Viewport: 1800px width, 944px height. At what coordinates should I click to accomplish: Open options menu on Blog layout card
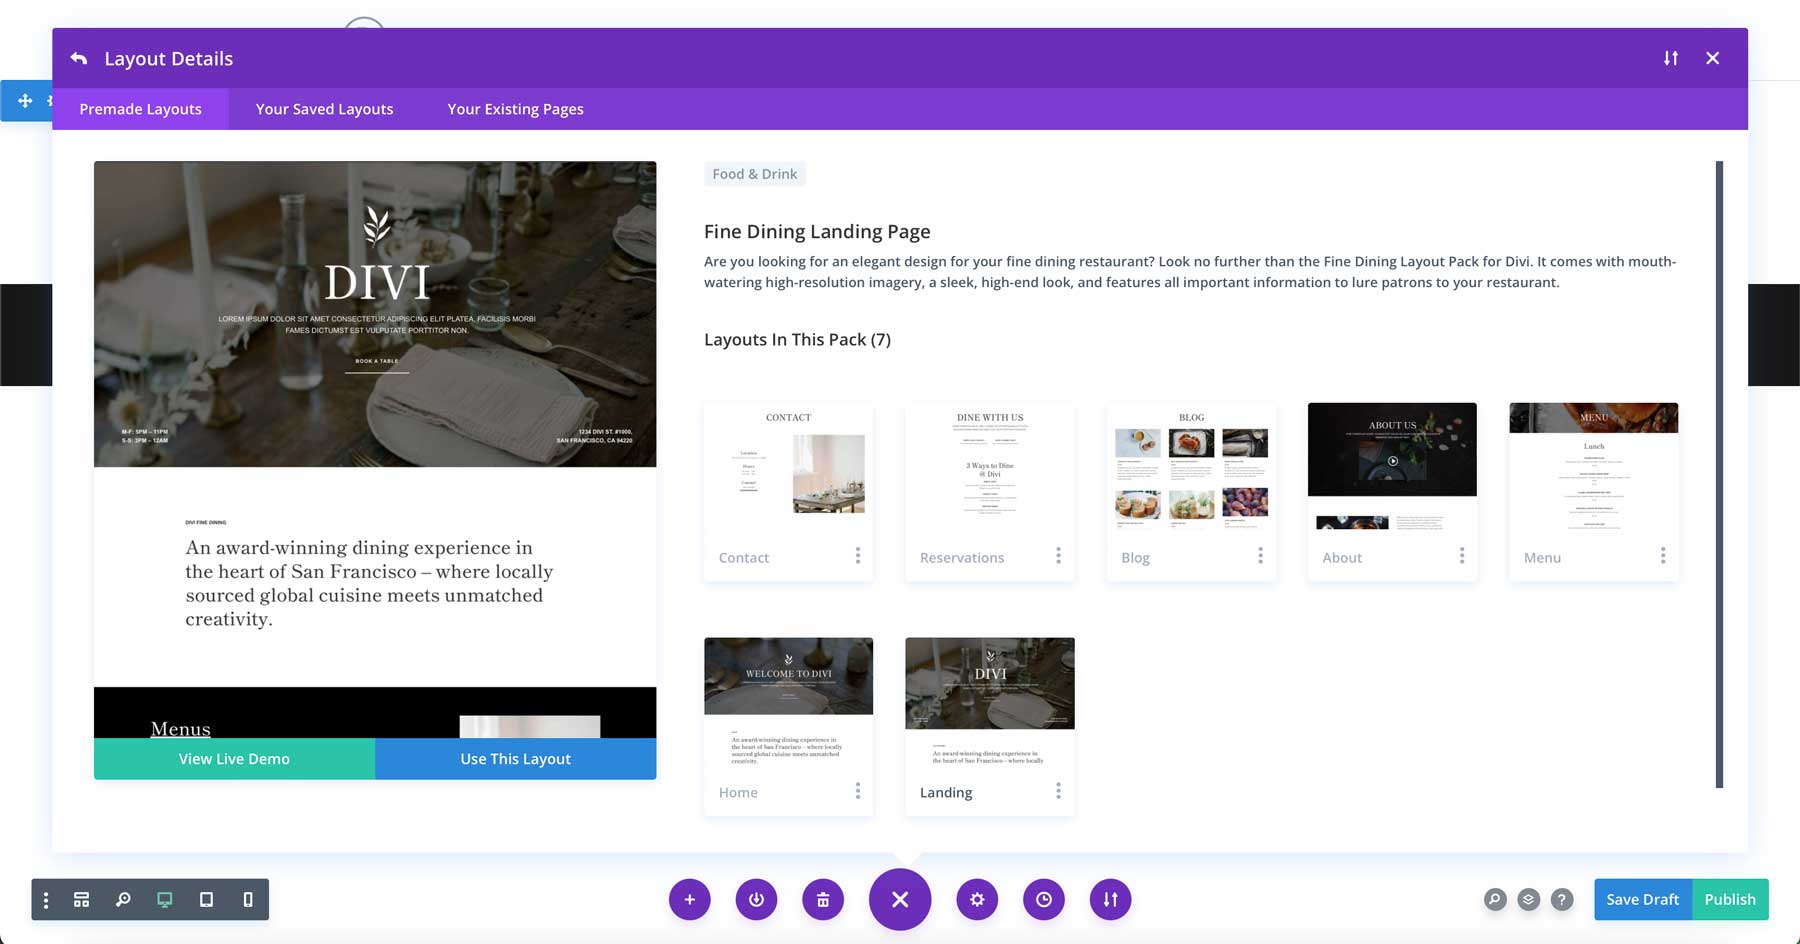1260,556
